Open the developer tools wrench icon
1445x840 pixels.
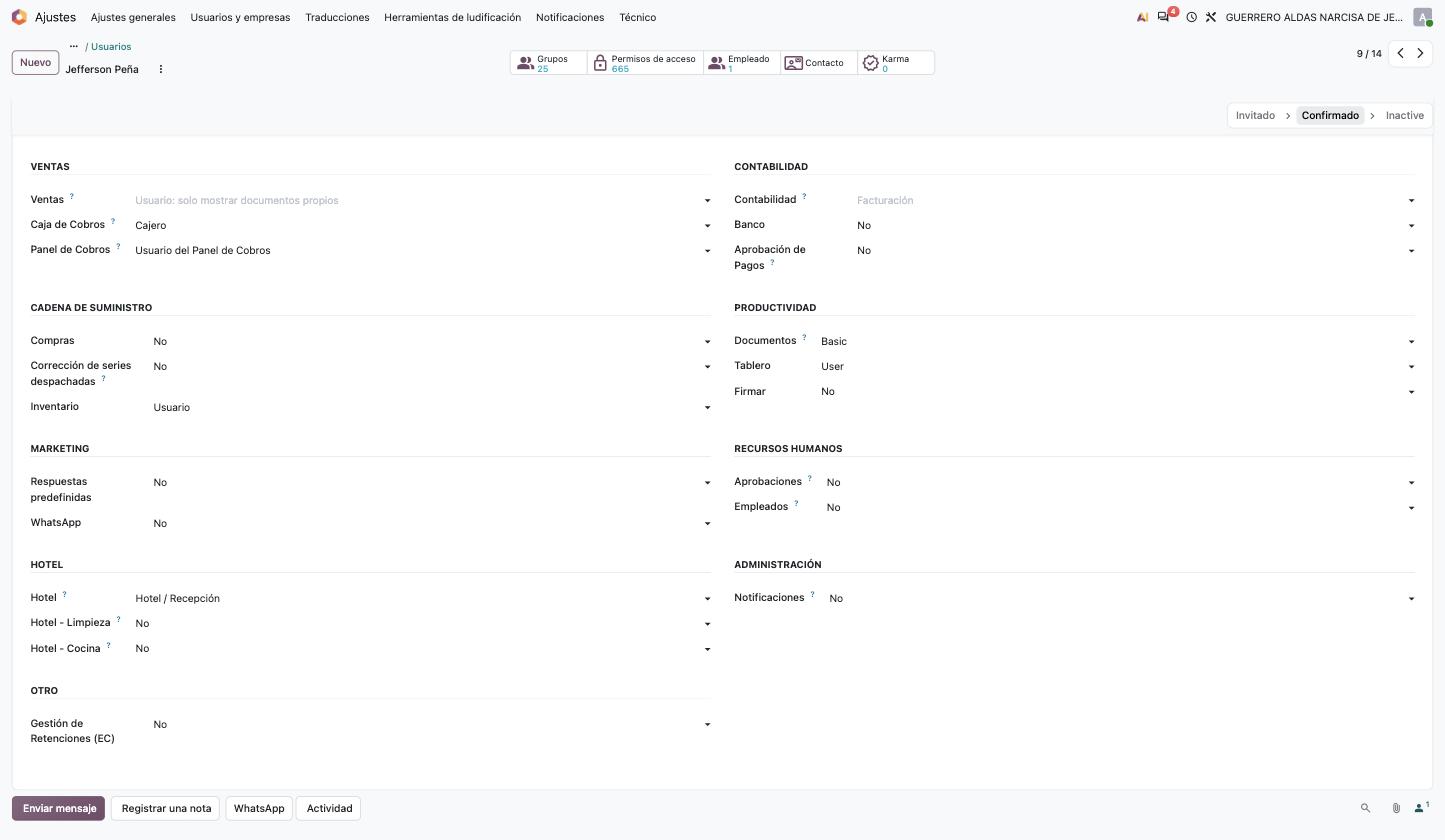pos(1210,17)
